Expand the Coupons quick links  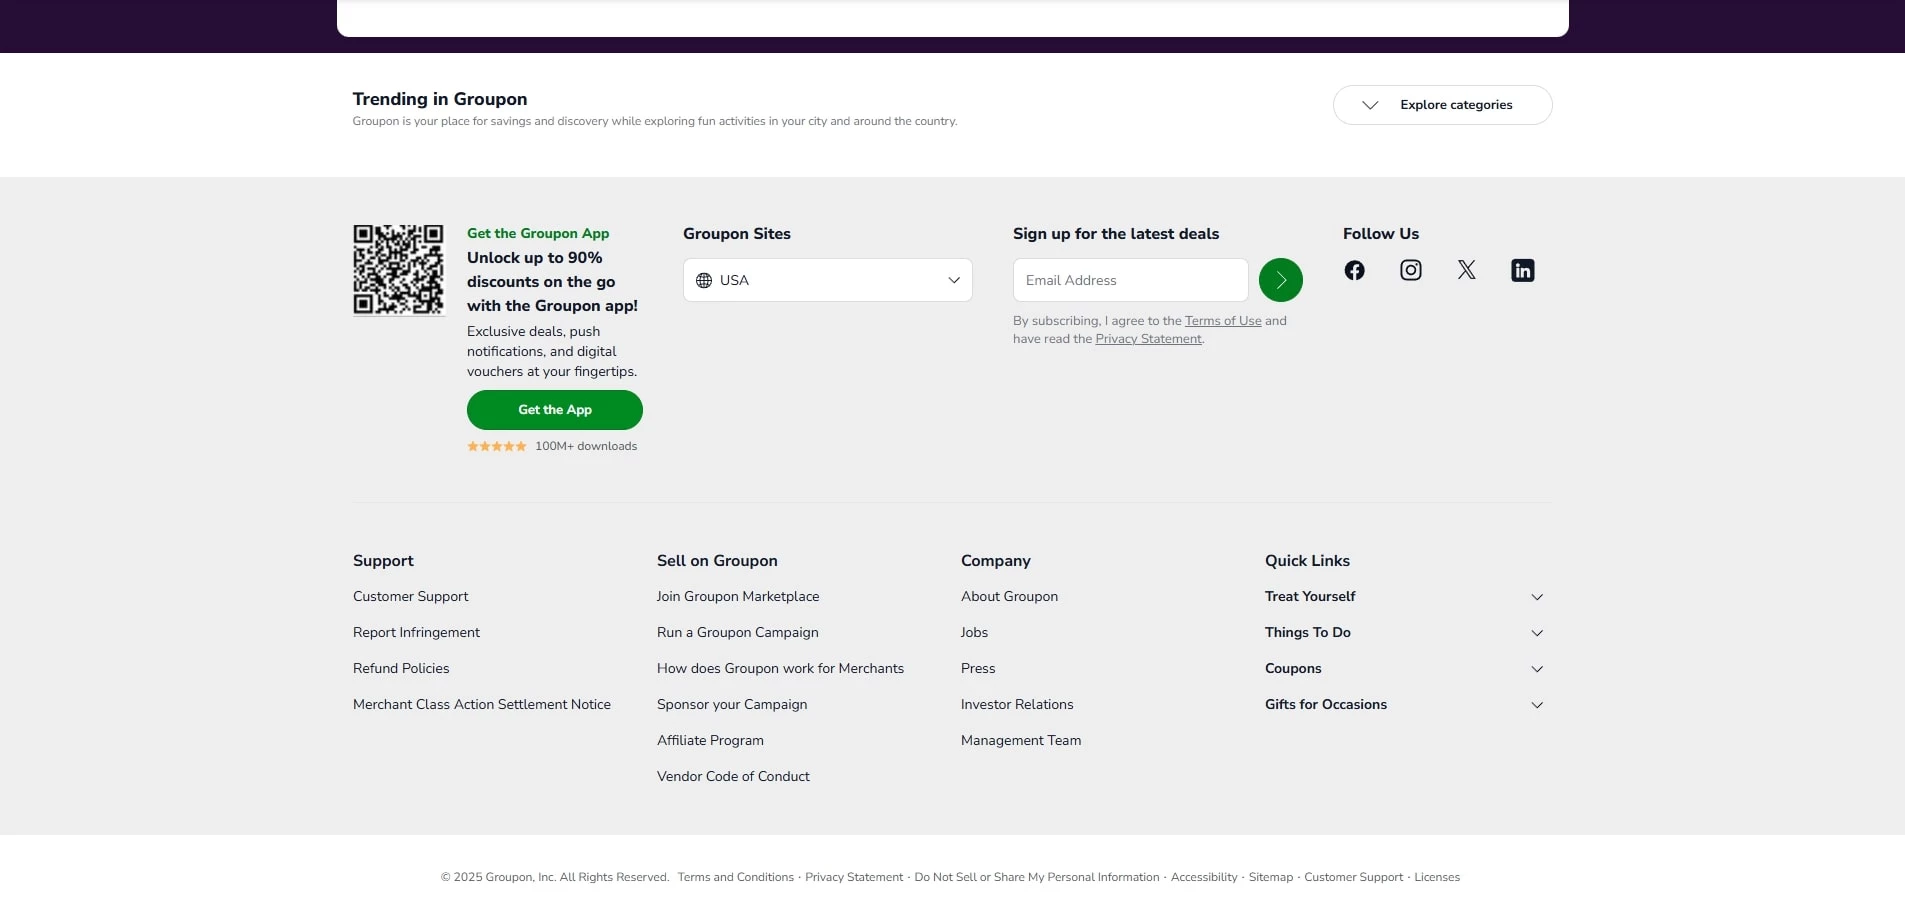coord(1537,669)
